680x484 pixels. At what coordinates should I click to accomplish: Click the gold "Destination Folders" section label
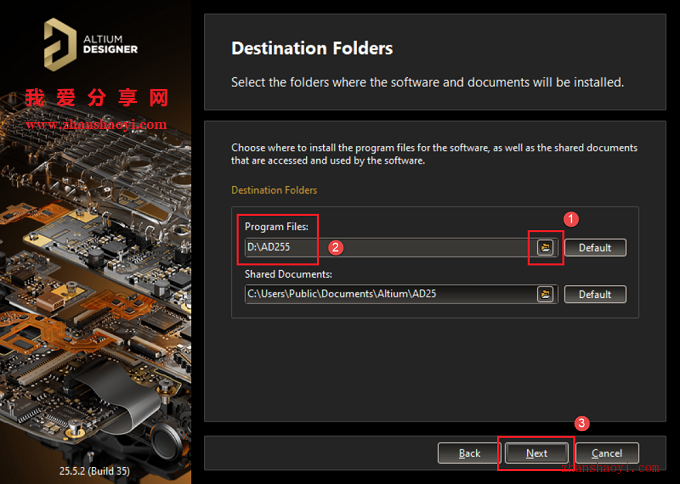274,190
